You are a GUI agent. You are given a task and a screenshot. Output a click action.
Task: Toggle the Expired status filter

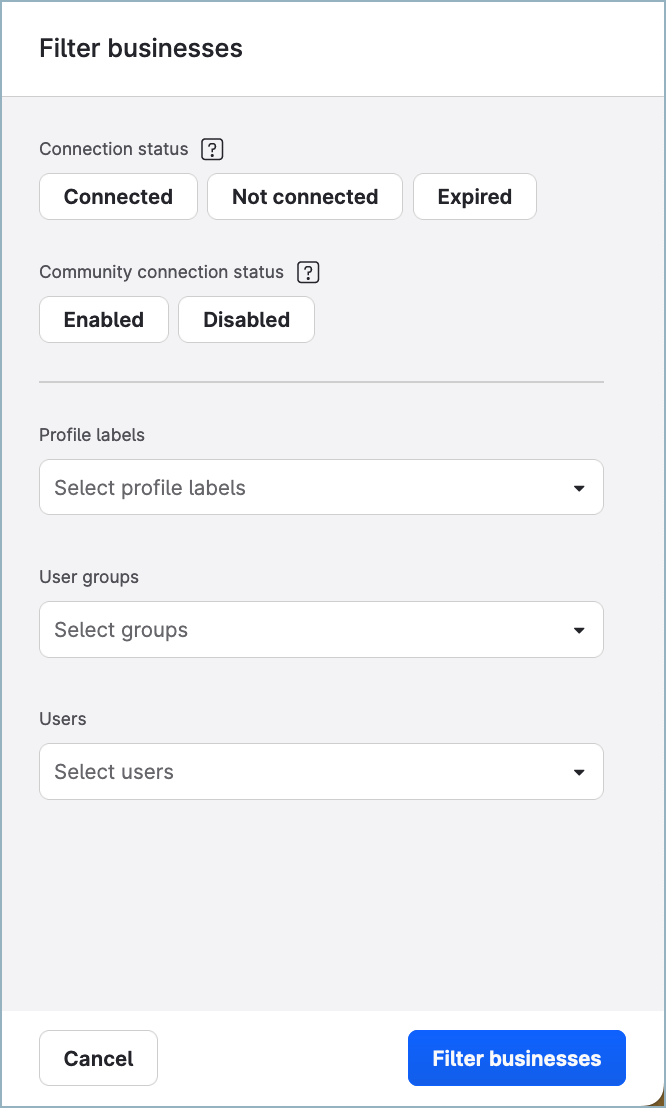pyautogui.click(x=474, y=197)
